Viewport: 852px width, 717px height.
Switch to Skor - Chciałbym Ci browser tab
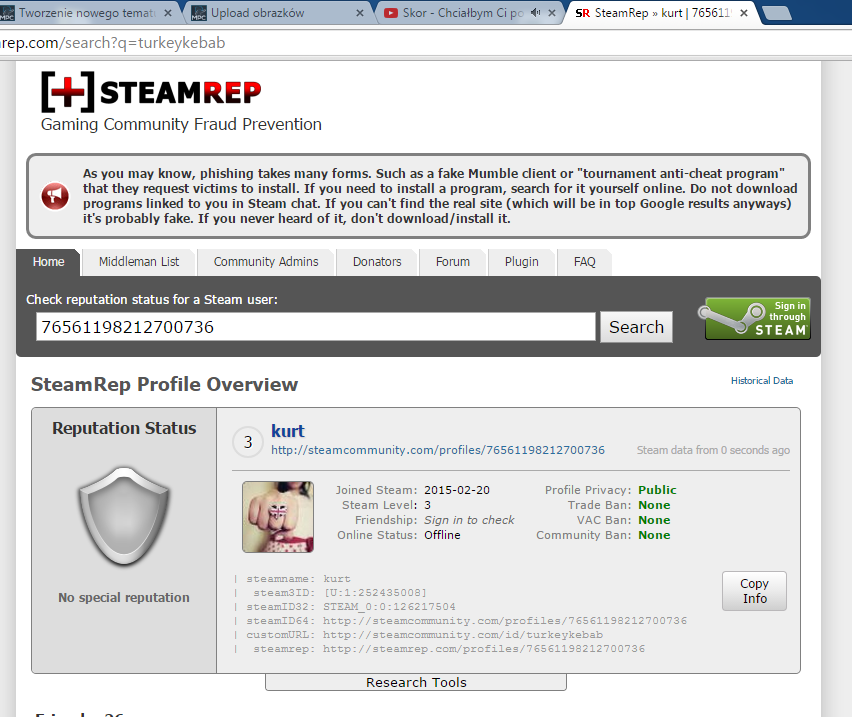(462, 13)
